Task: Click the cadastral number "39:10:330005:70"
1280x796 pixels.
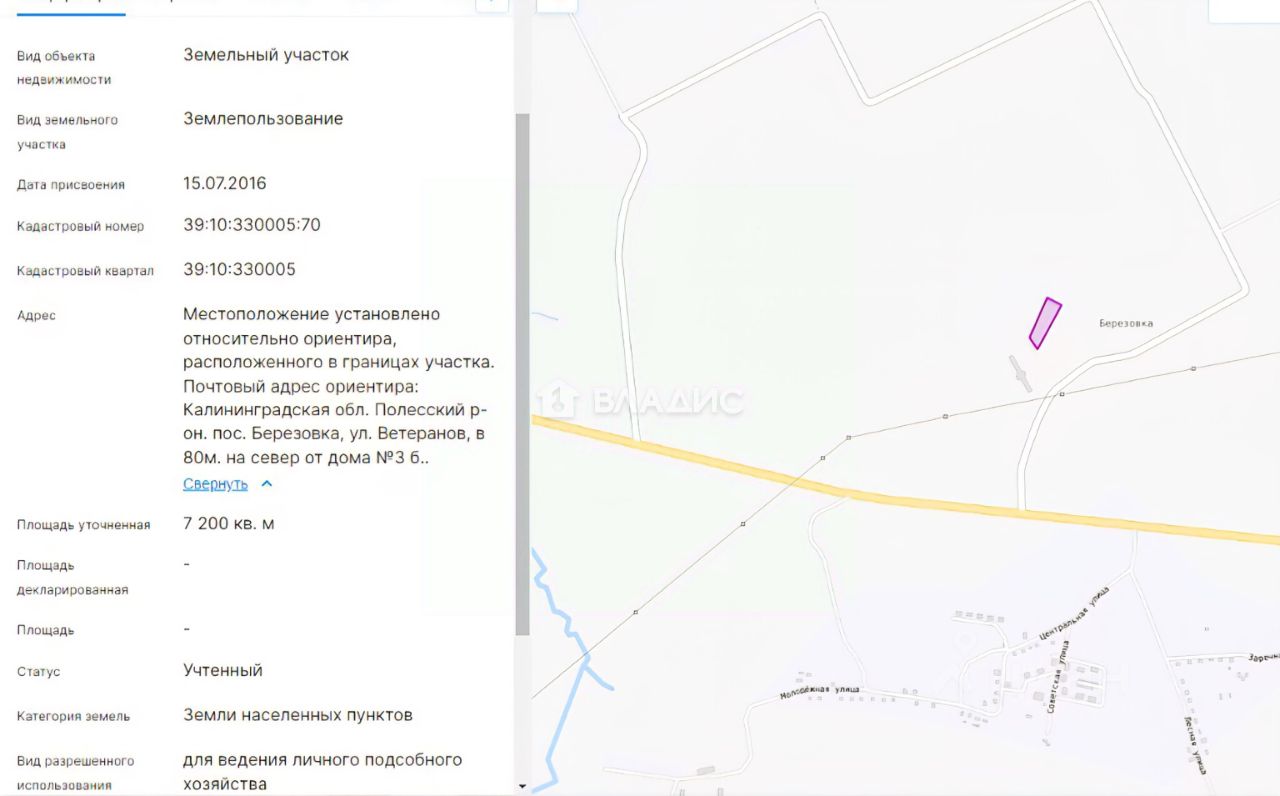Action: click(252, 225)
